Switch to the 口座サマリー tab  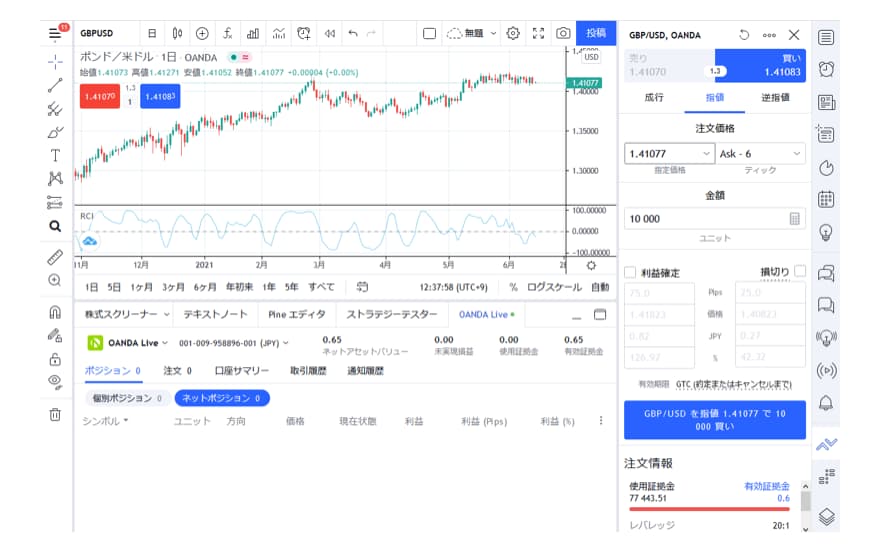click(x=242, y=370)
